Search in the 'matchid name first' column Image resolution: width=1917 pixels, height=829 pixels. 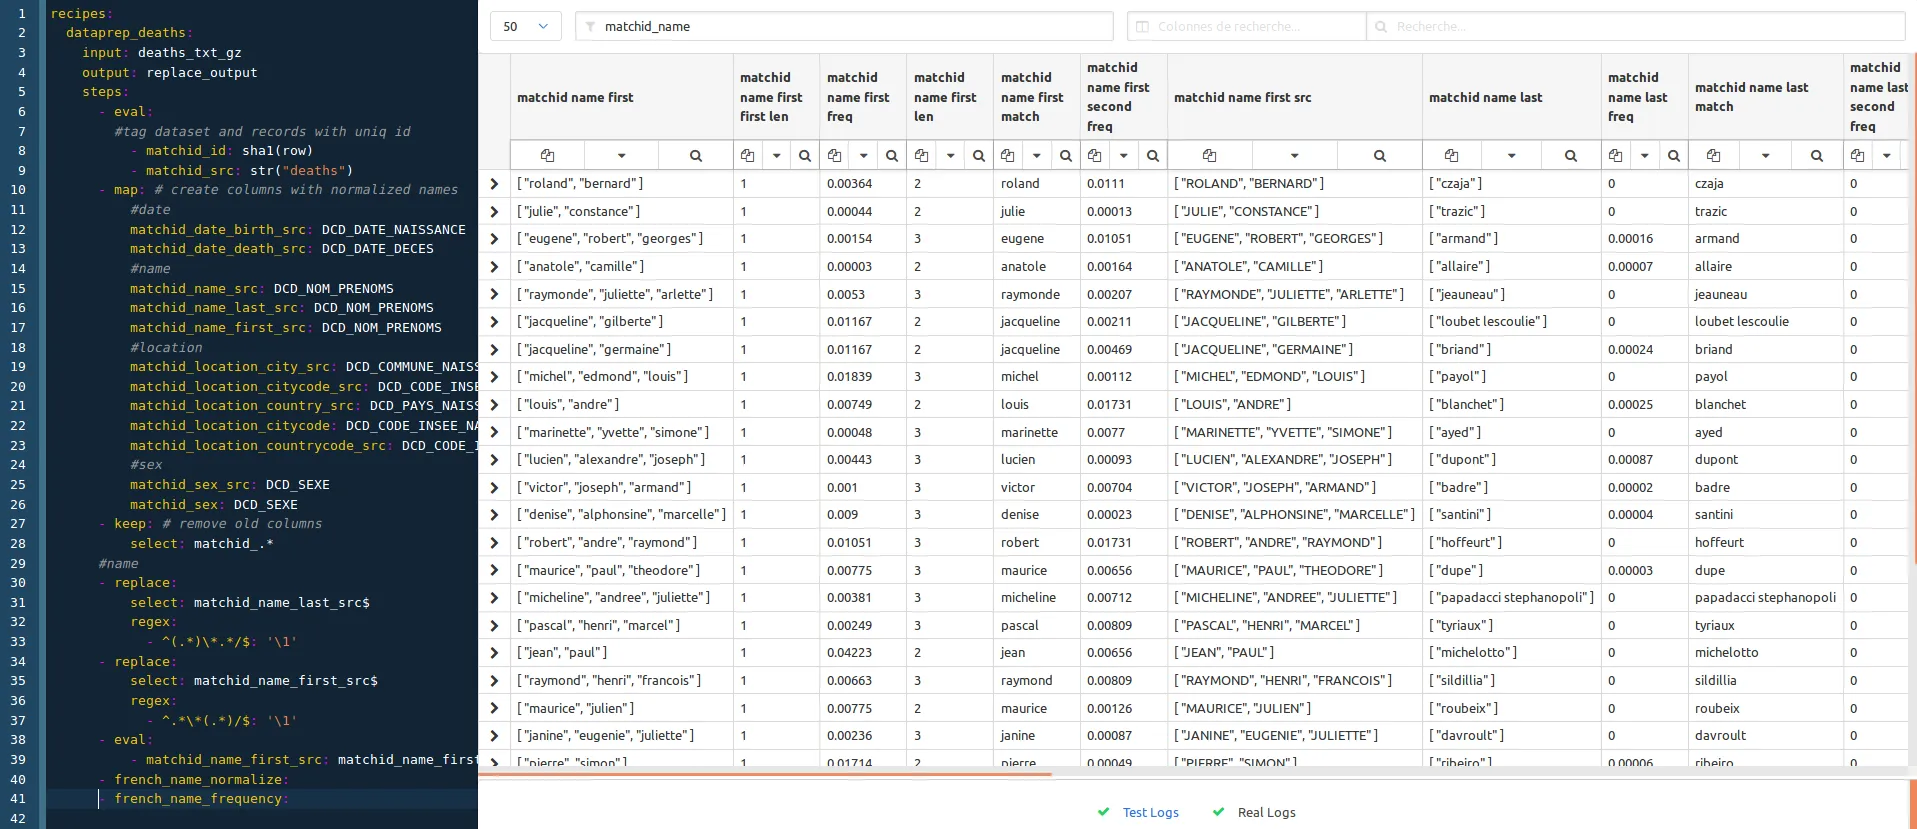coord(696,155)
